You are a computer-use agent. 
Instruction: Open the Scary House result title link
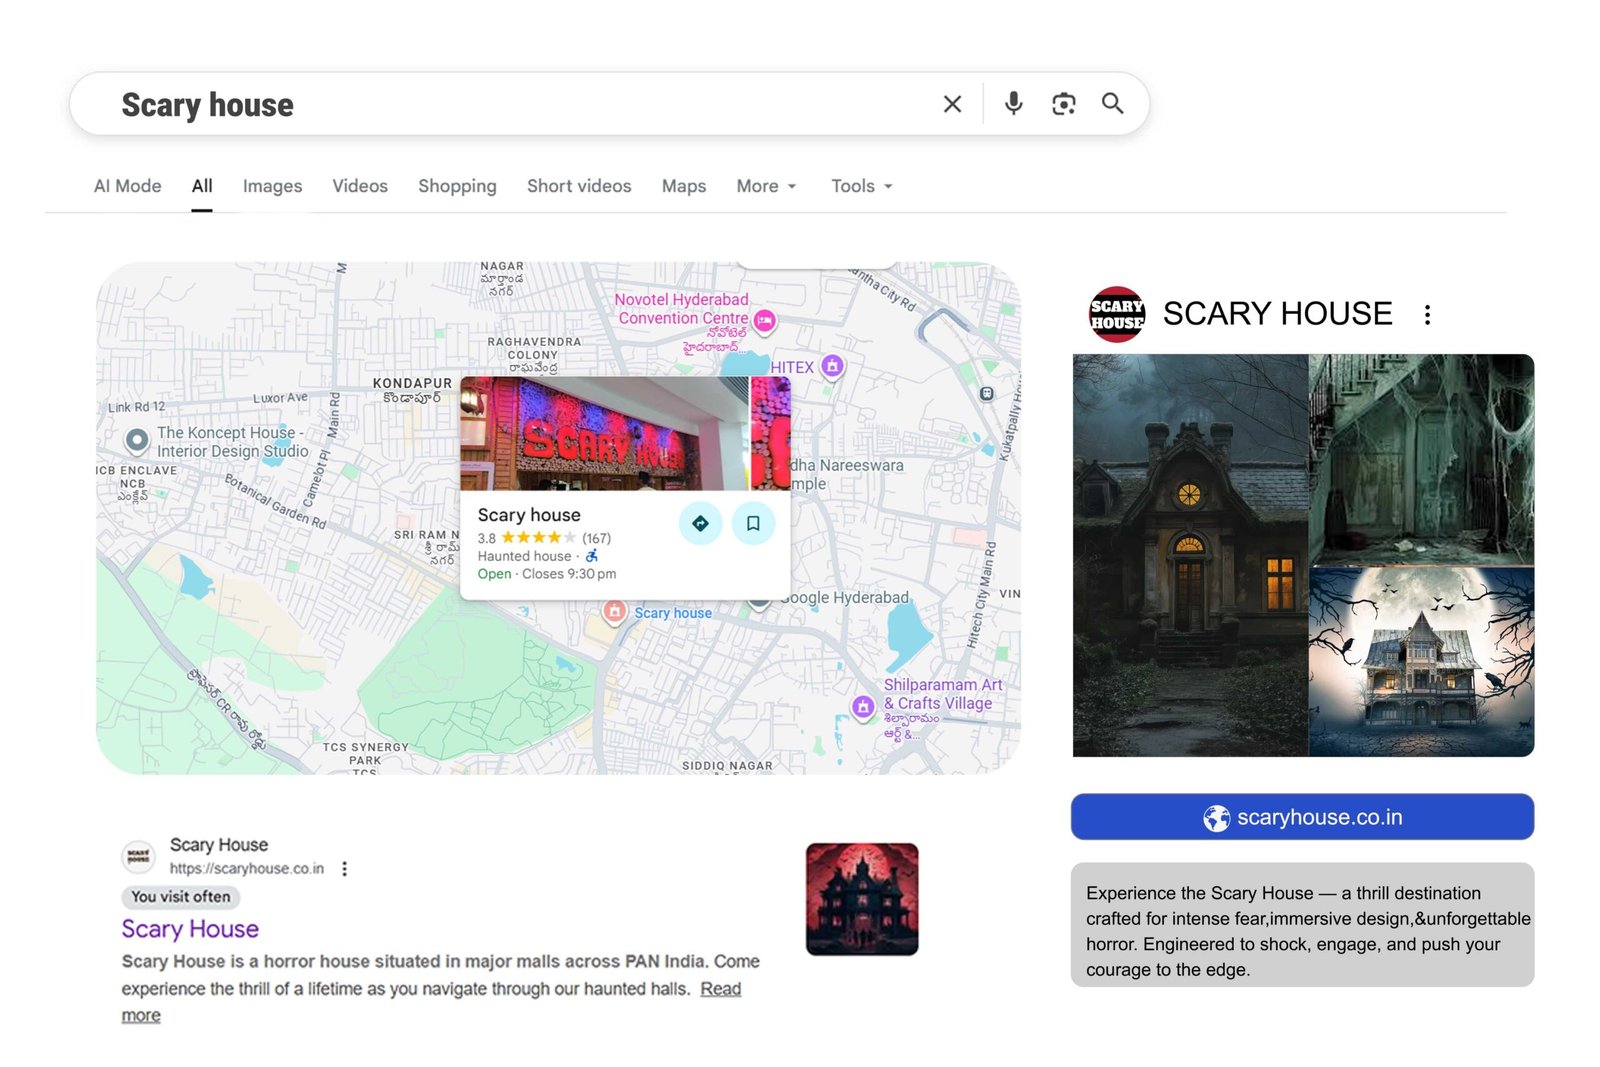190,929
